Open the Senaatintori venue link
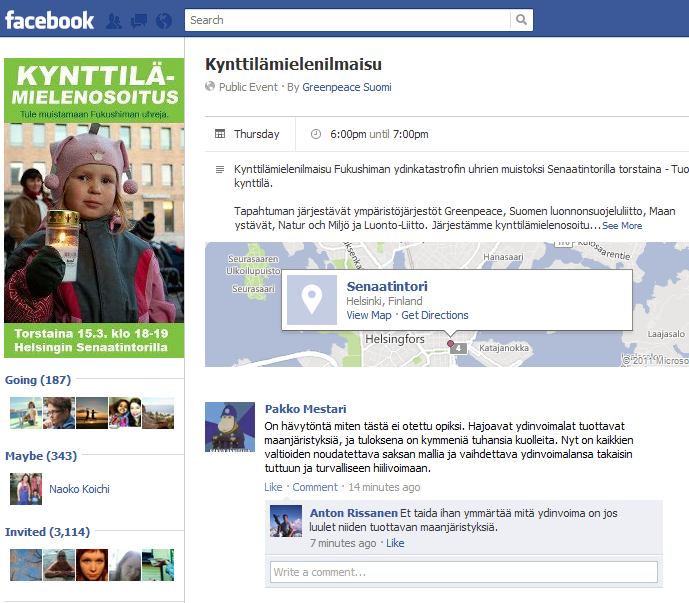 coord(387,287)
